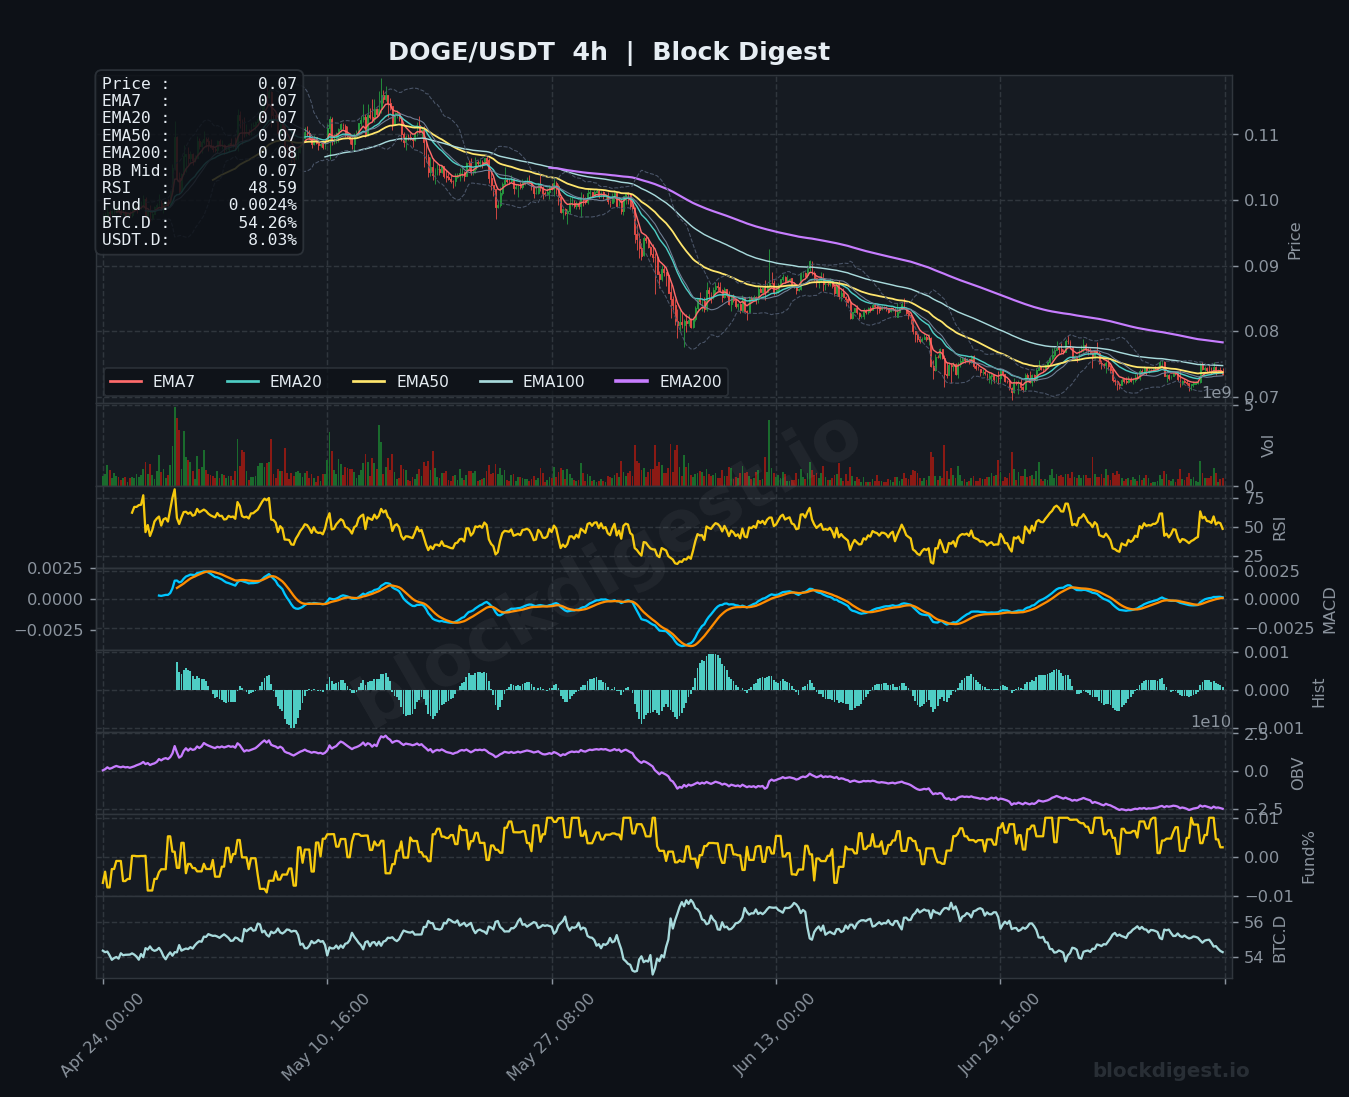Image resolution: width=1349 pixels, height=1097 pixels.
Task: Click the RSI 25 tick label
Action: [1254, 557]
